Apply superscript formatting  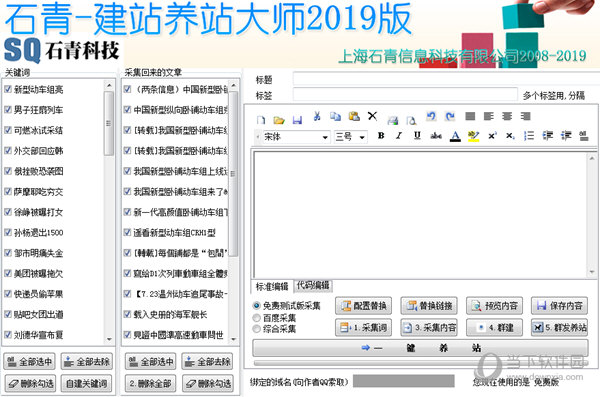coord(492,136)
